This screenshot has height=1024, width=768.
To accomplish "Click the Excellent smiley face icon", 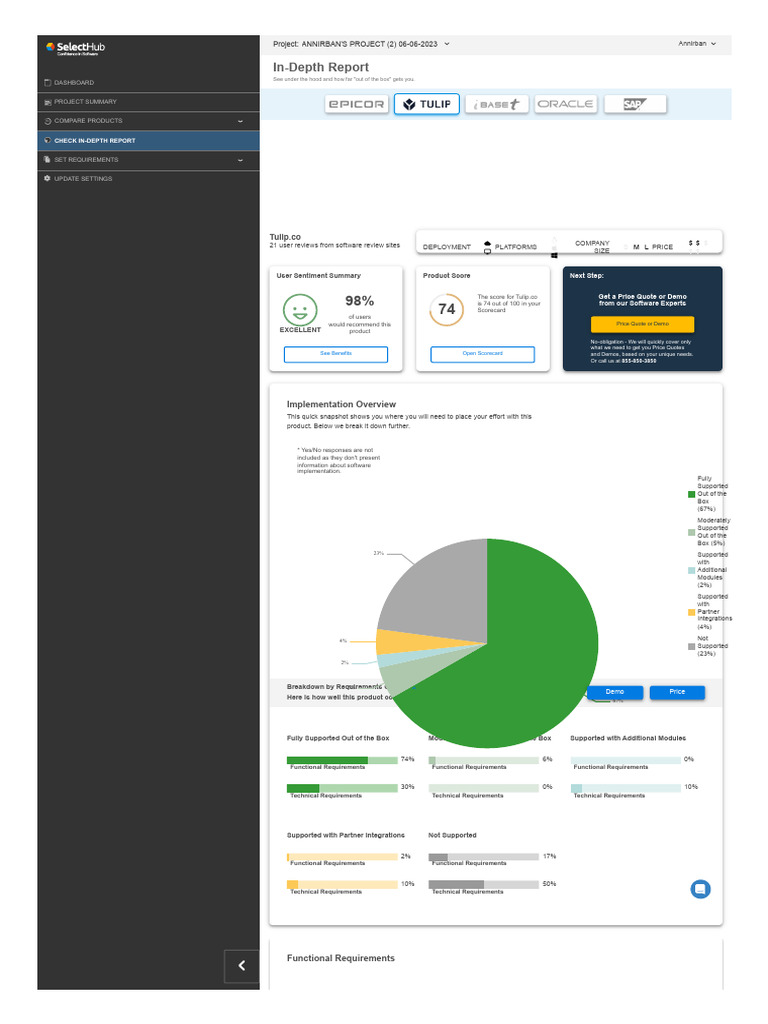I will pos(300,310).
